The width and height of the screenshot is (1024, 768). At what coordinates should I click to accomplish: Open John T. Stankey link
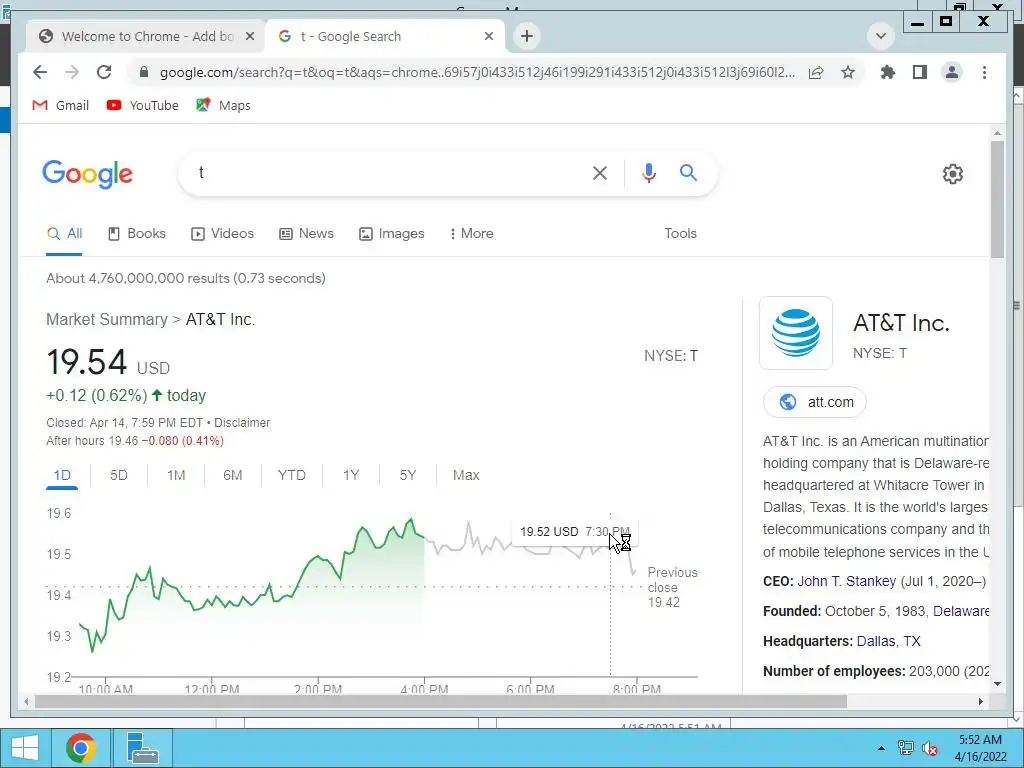point(846,581)
